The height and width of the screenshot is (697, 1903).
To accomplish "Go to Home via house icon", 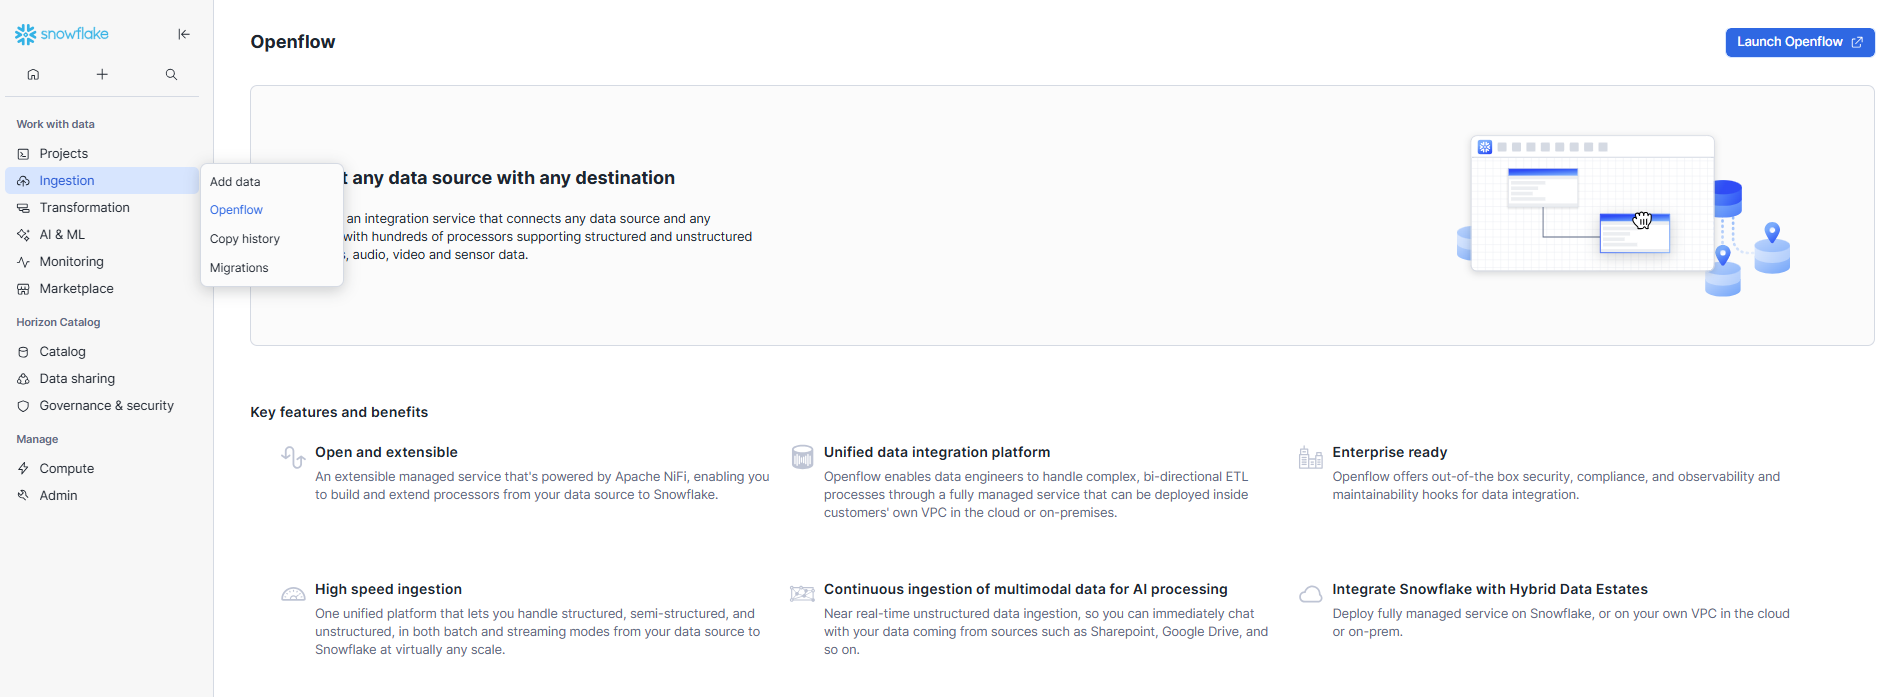I will click(33, 74).
